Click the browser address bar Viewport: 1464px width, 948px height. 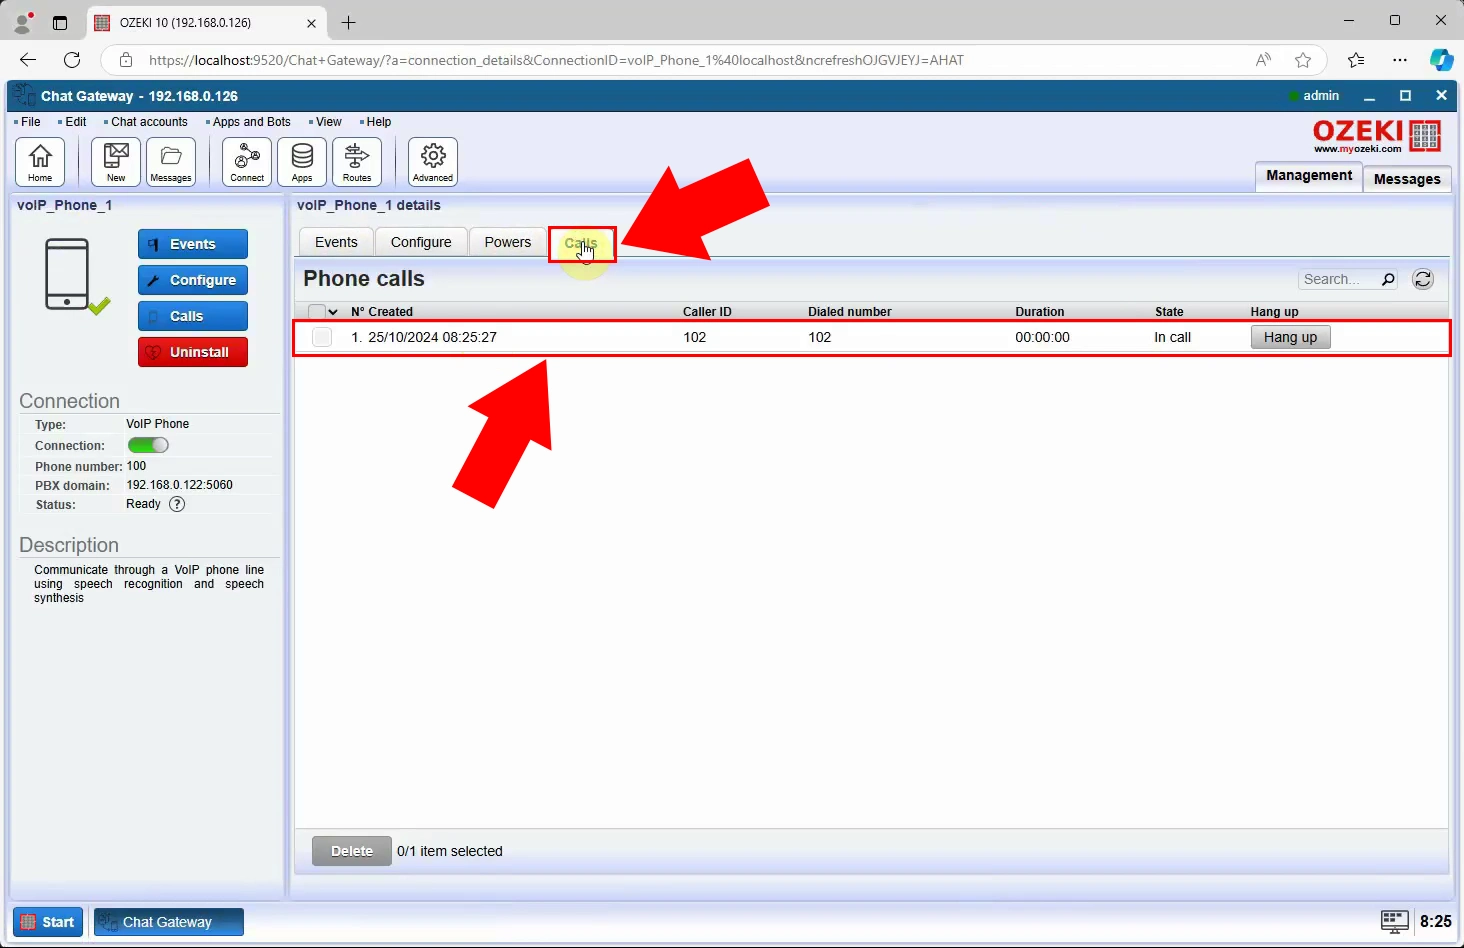tap(698, 60)
